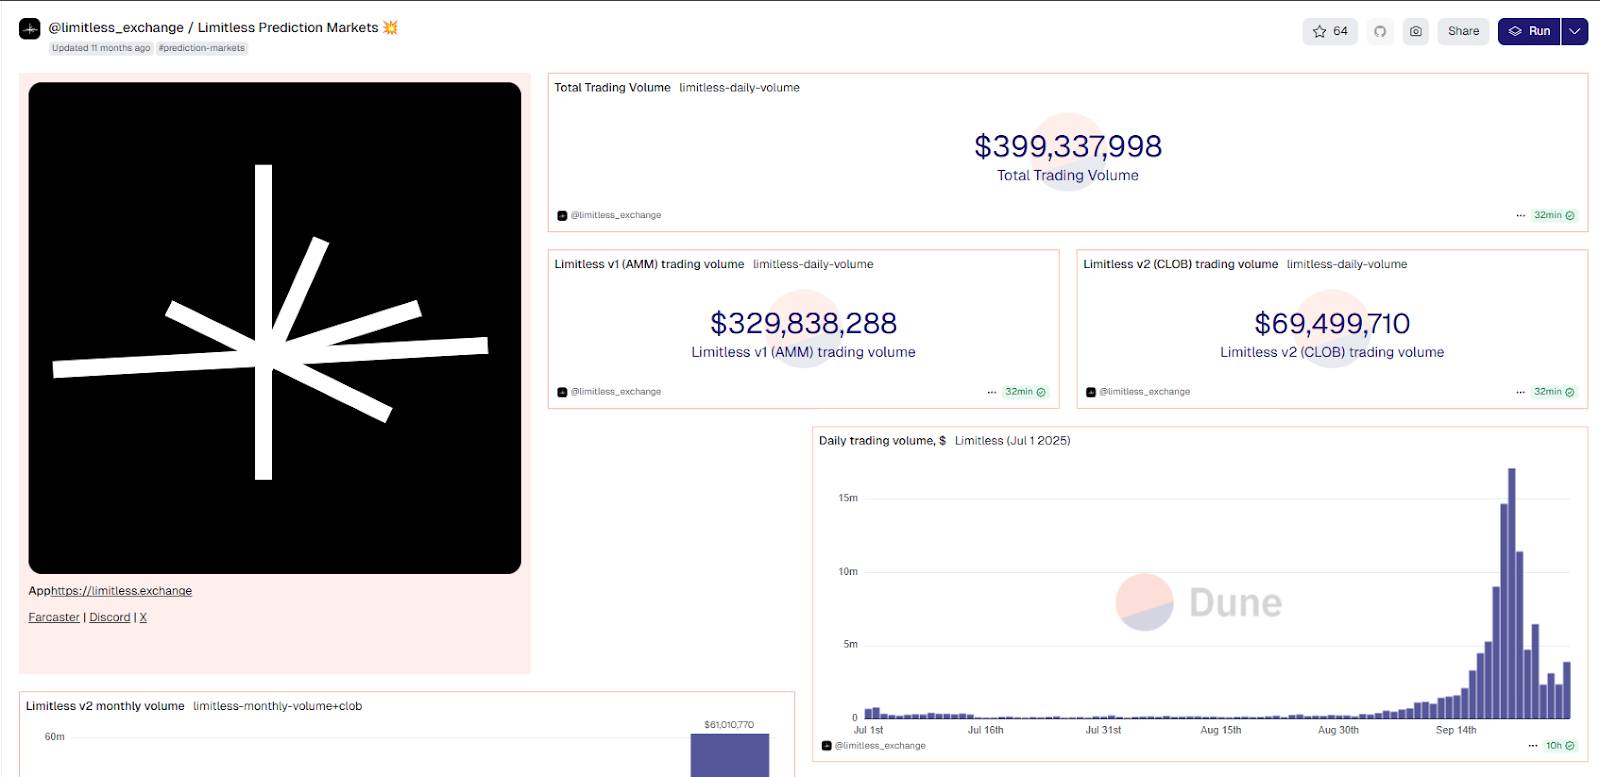The width and height of the screenshot is (1600, 777).
Task: Select the #prediction-markets tag
Action: (x=202, y=48)
